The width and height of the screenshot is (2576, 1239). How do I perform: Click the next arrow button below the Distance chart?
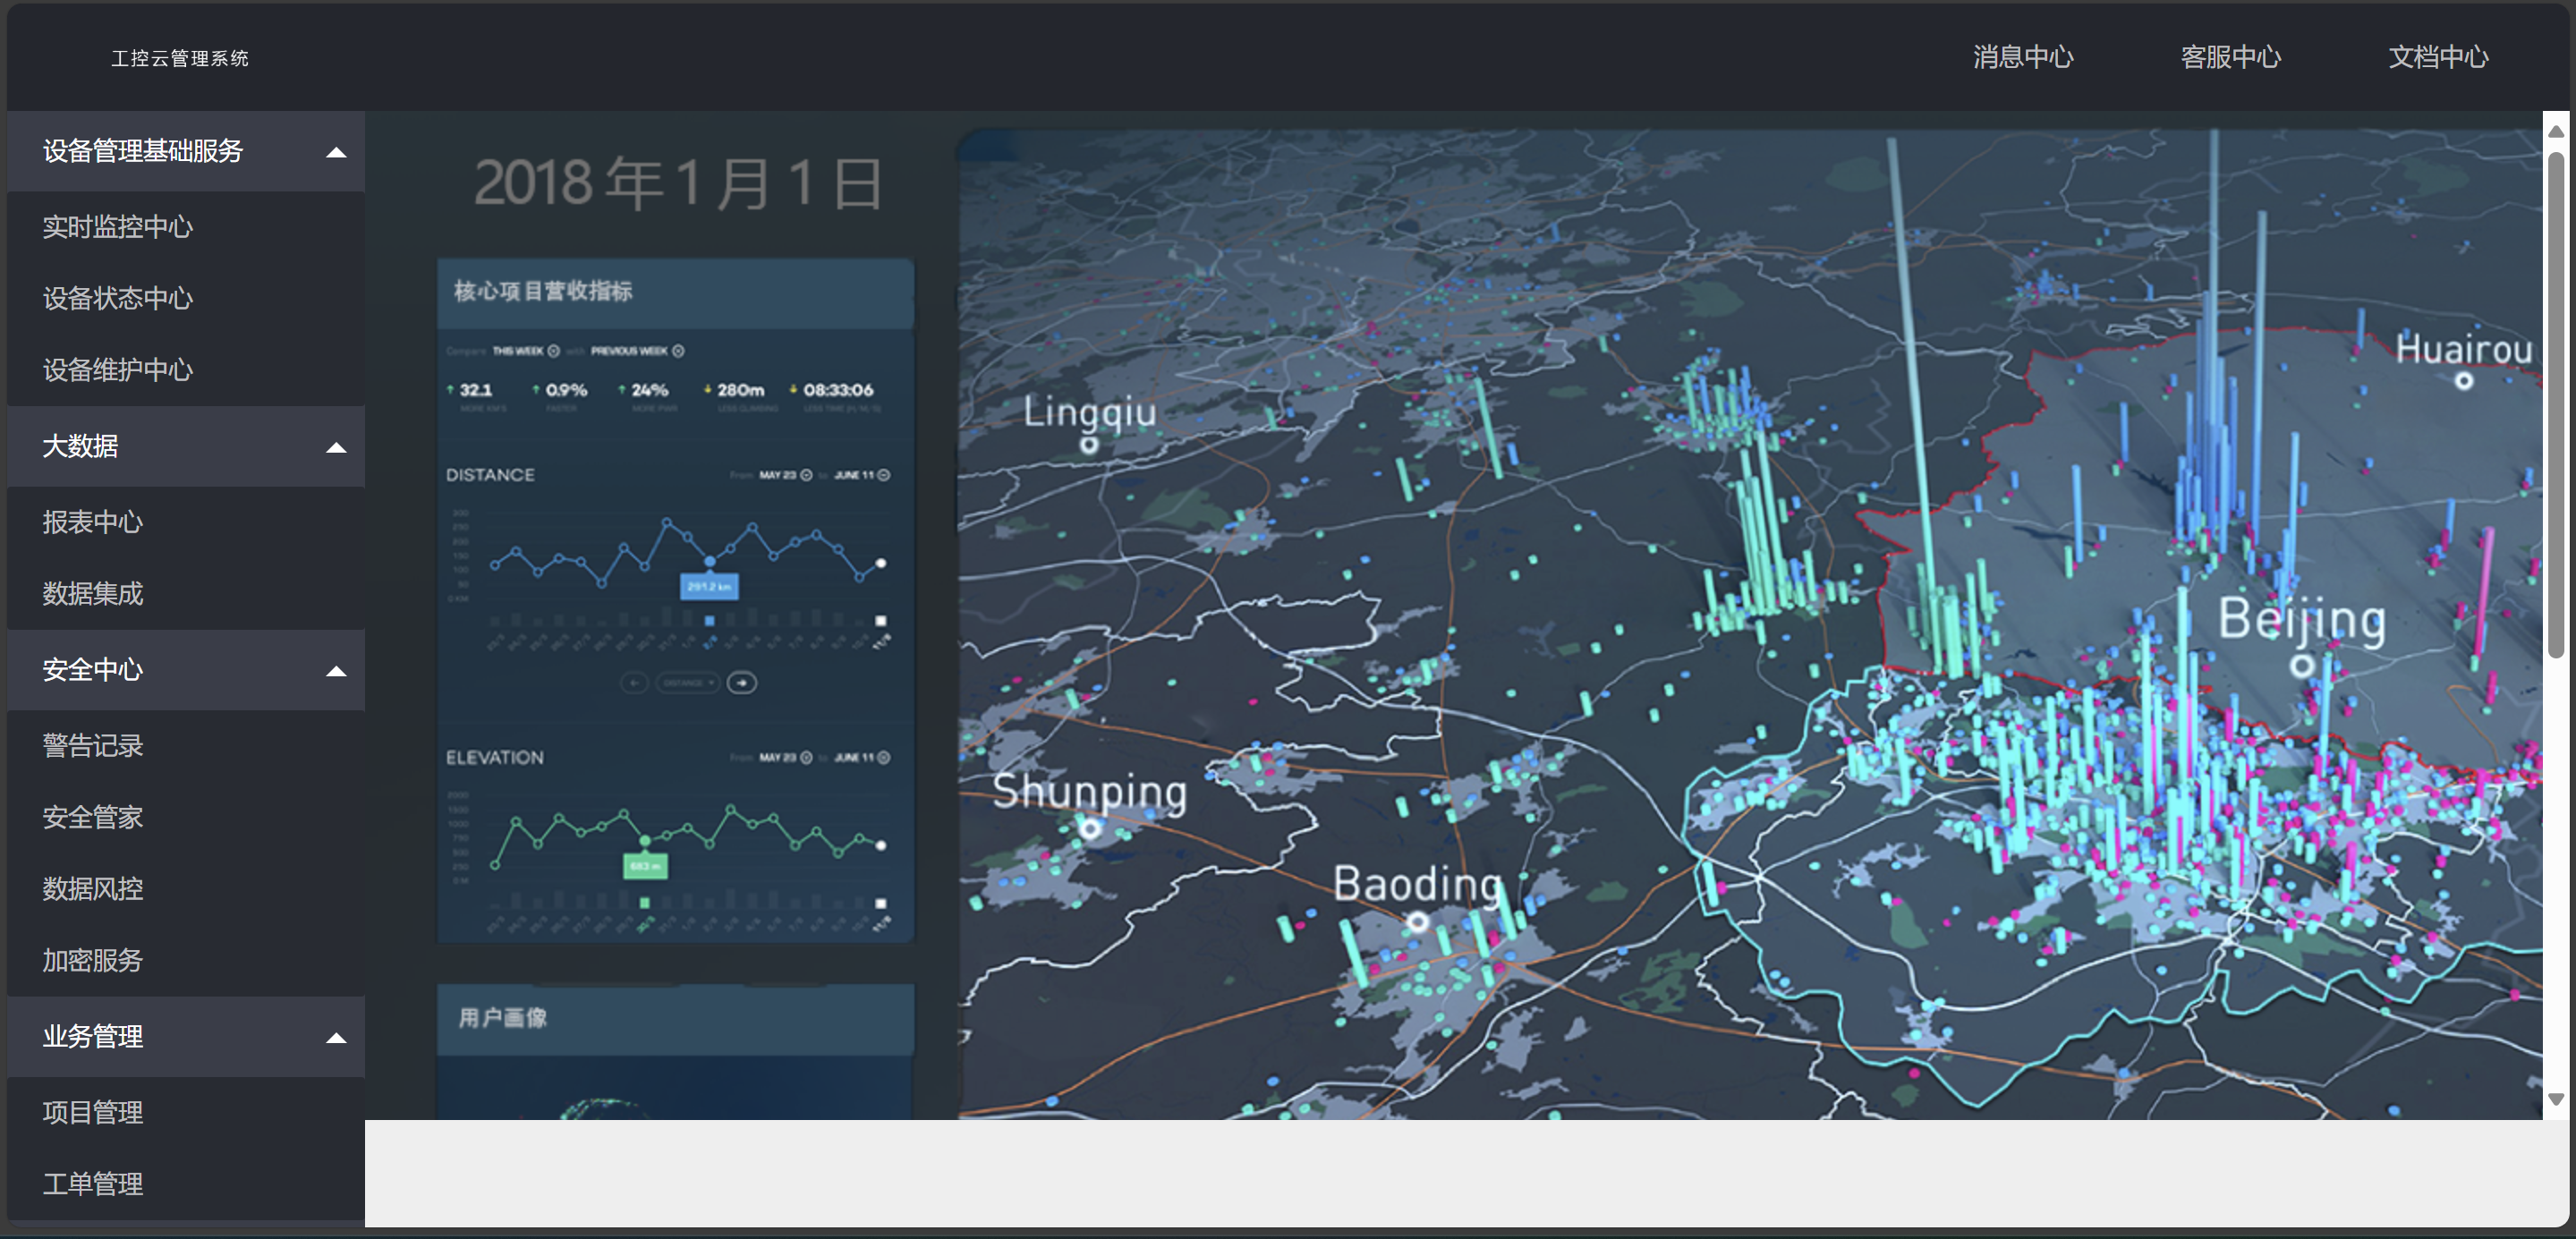(x=741, y=683)
